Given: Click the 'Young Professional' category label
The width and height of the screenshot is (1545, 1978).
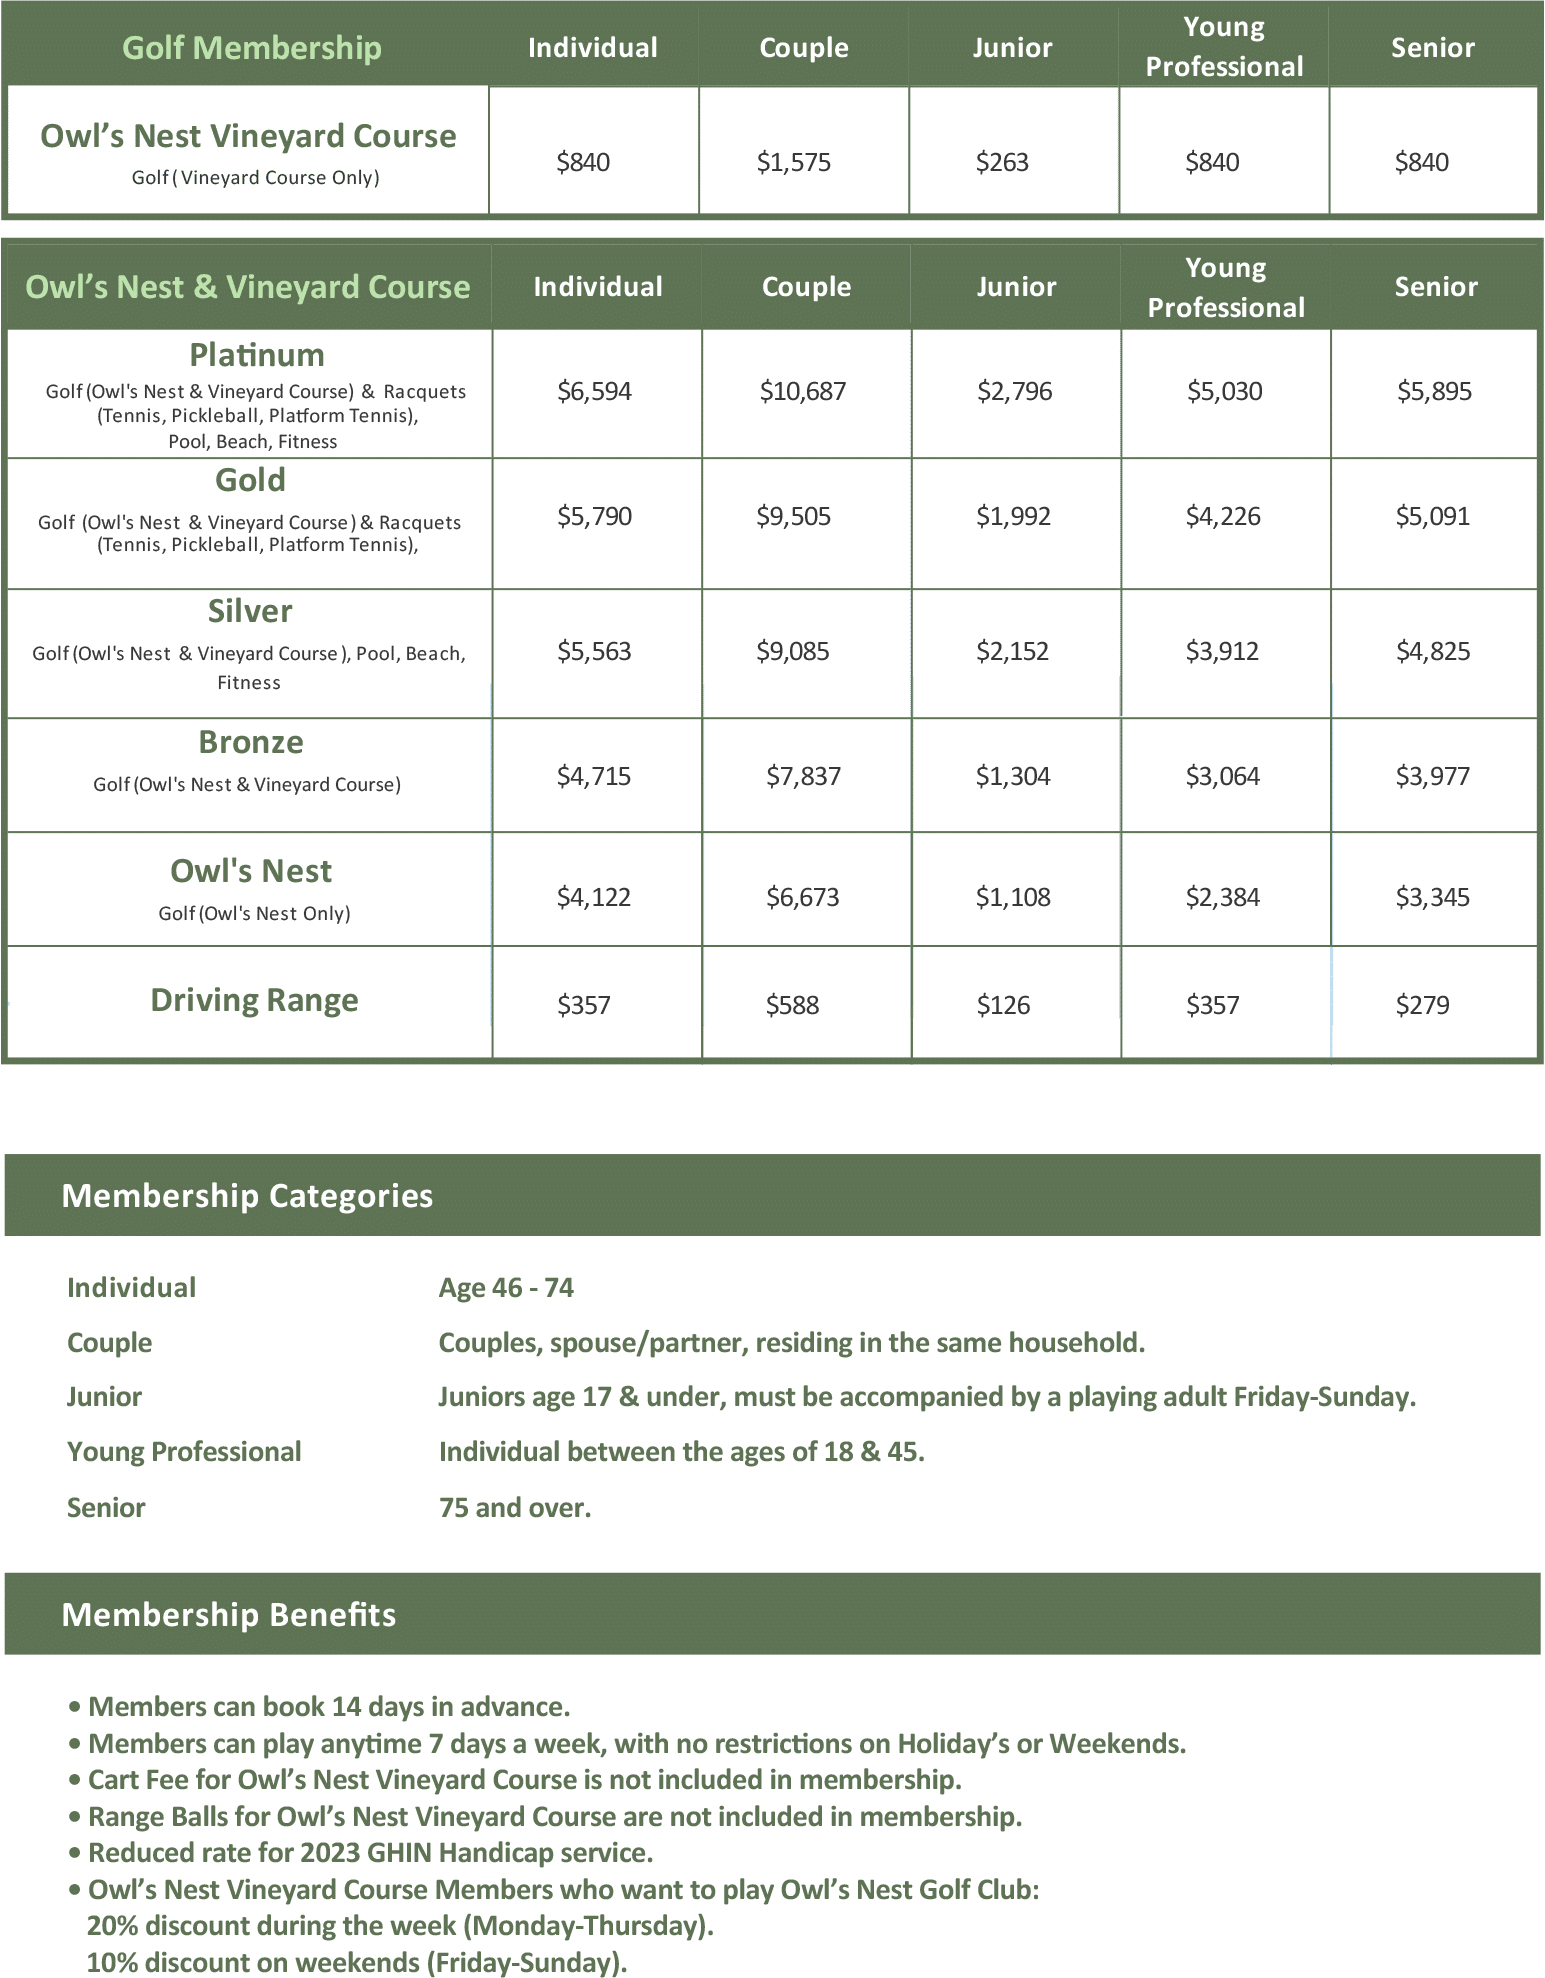Looking at the screenshot, I should click(184, 1452).
